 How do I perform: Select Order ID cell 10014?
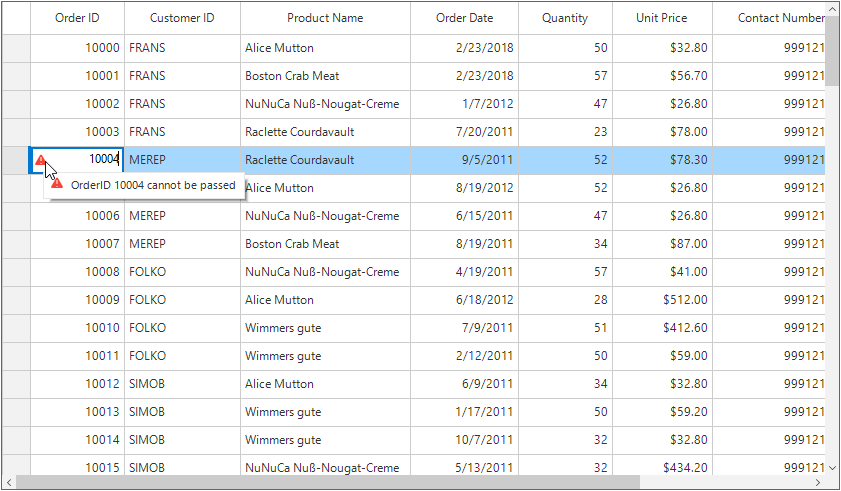coord(77,440)
